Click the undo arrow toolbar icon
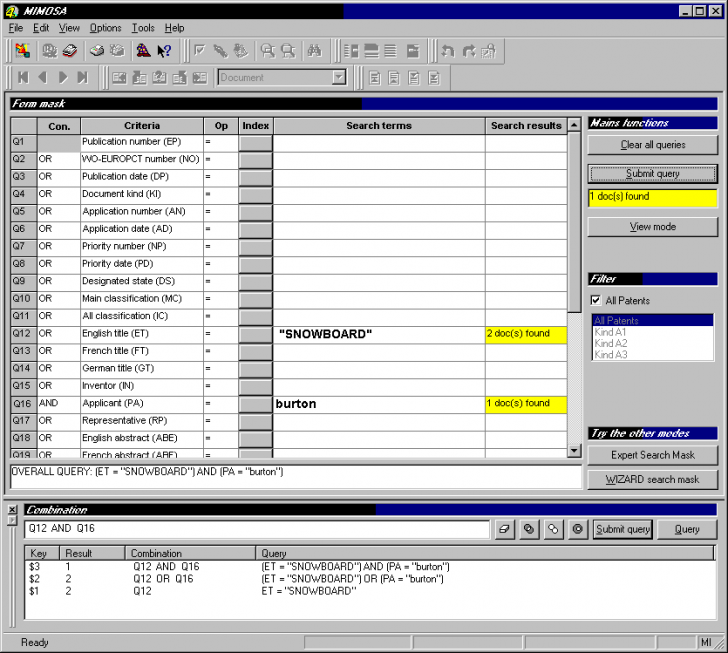Screen dimensions: 728x653 pyautogui.click(x=448, y=51)
